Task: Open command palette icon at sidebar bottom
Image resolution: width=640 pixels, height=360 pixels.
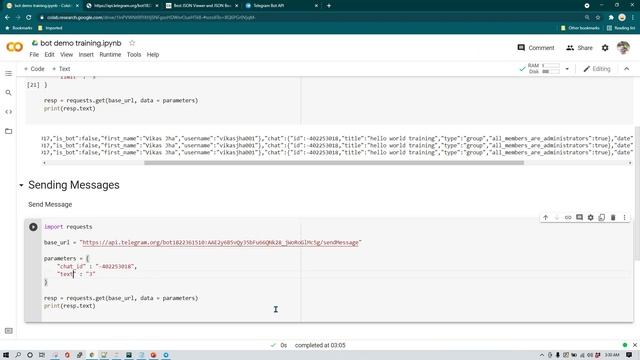Action: coord(9,331)
